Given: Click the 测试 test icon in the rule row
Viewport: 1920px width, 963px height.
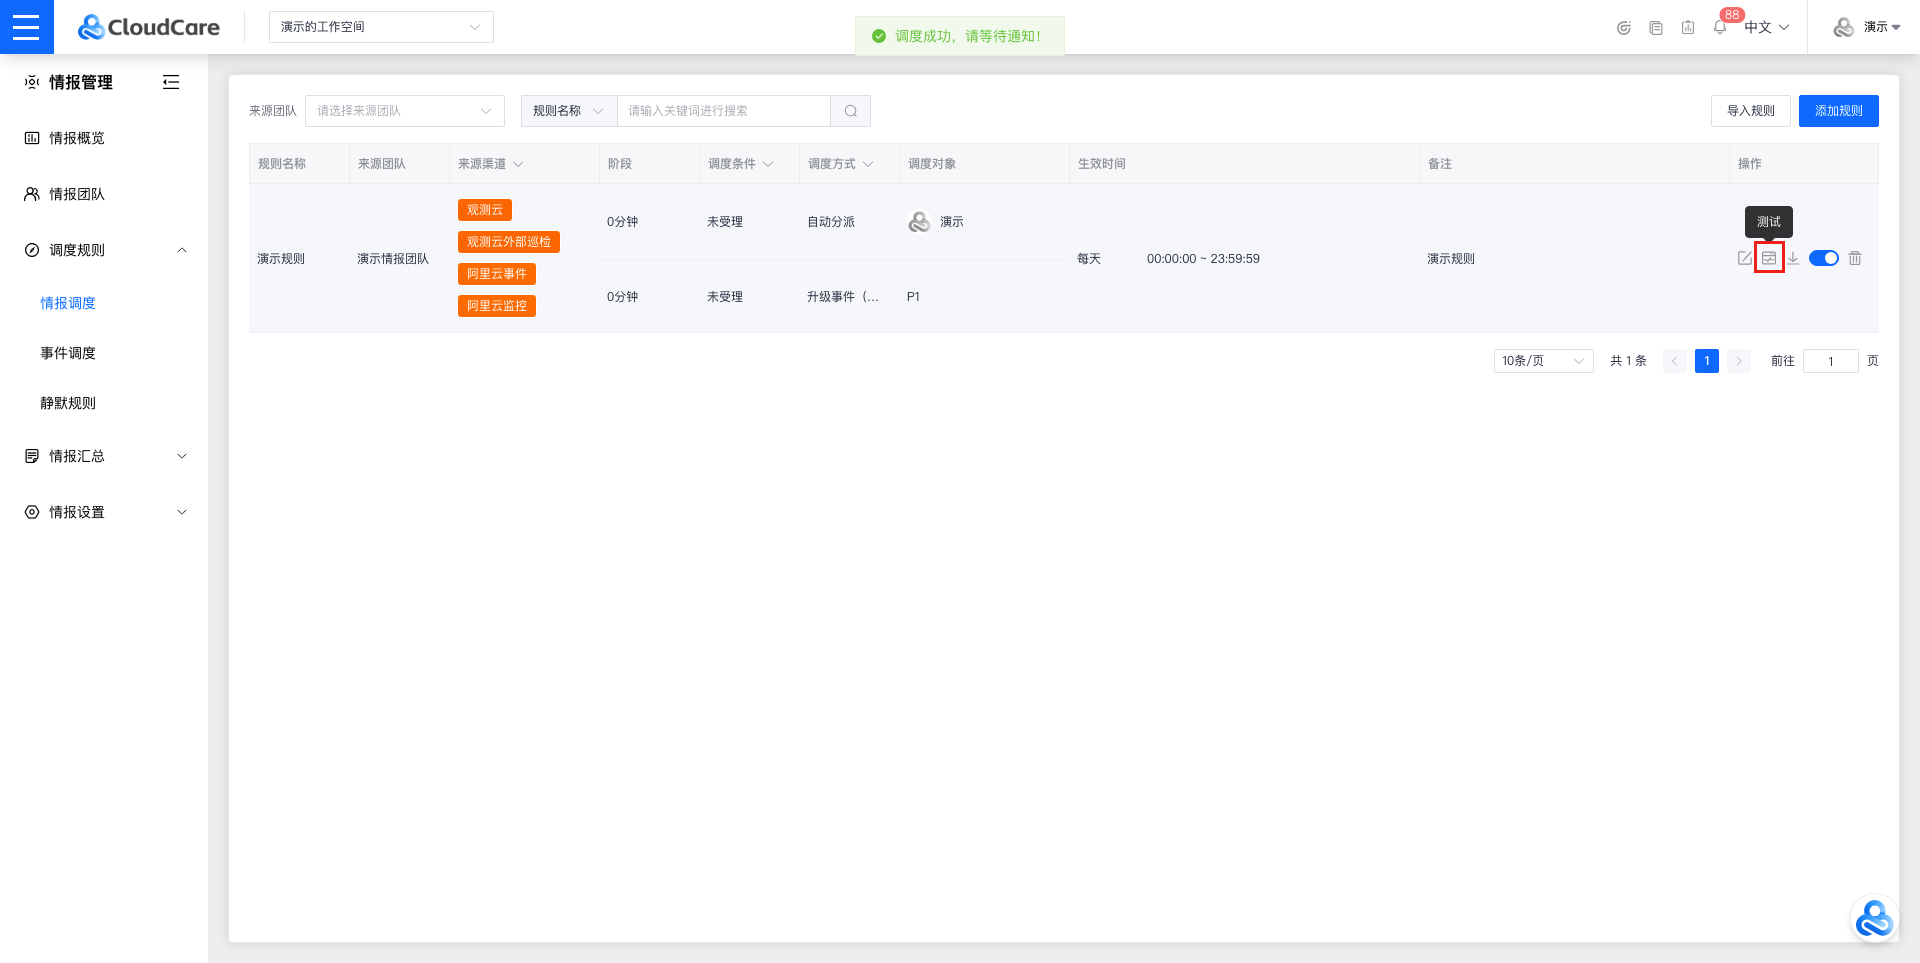Looking at the screenshot, I should pyautogui.click(x=1769, y=258).
